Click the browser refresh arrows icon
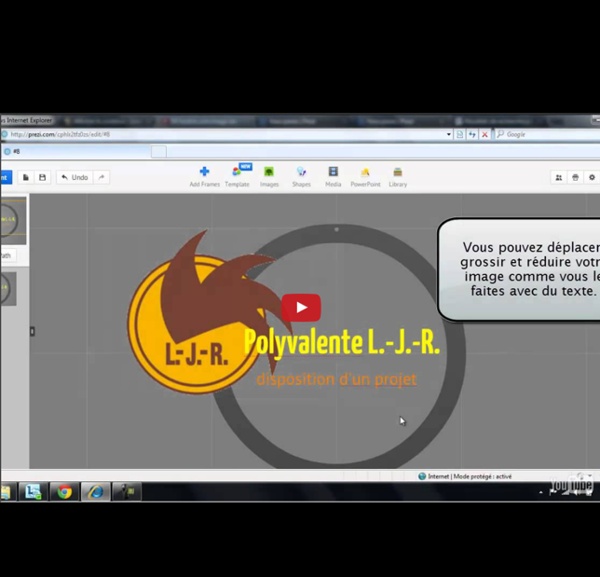600x577 pixels. click(472, 134)
